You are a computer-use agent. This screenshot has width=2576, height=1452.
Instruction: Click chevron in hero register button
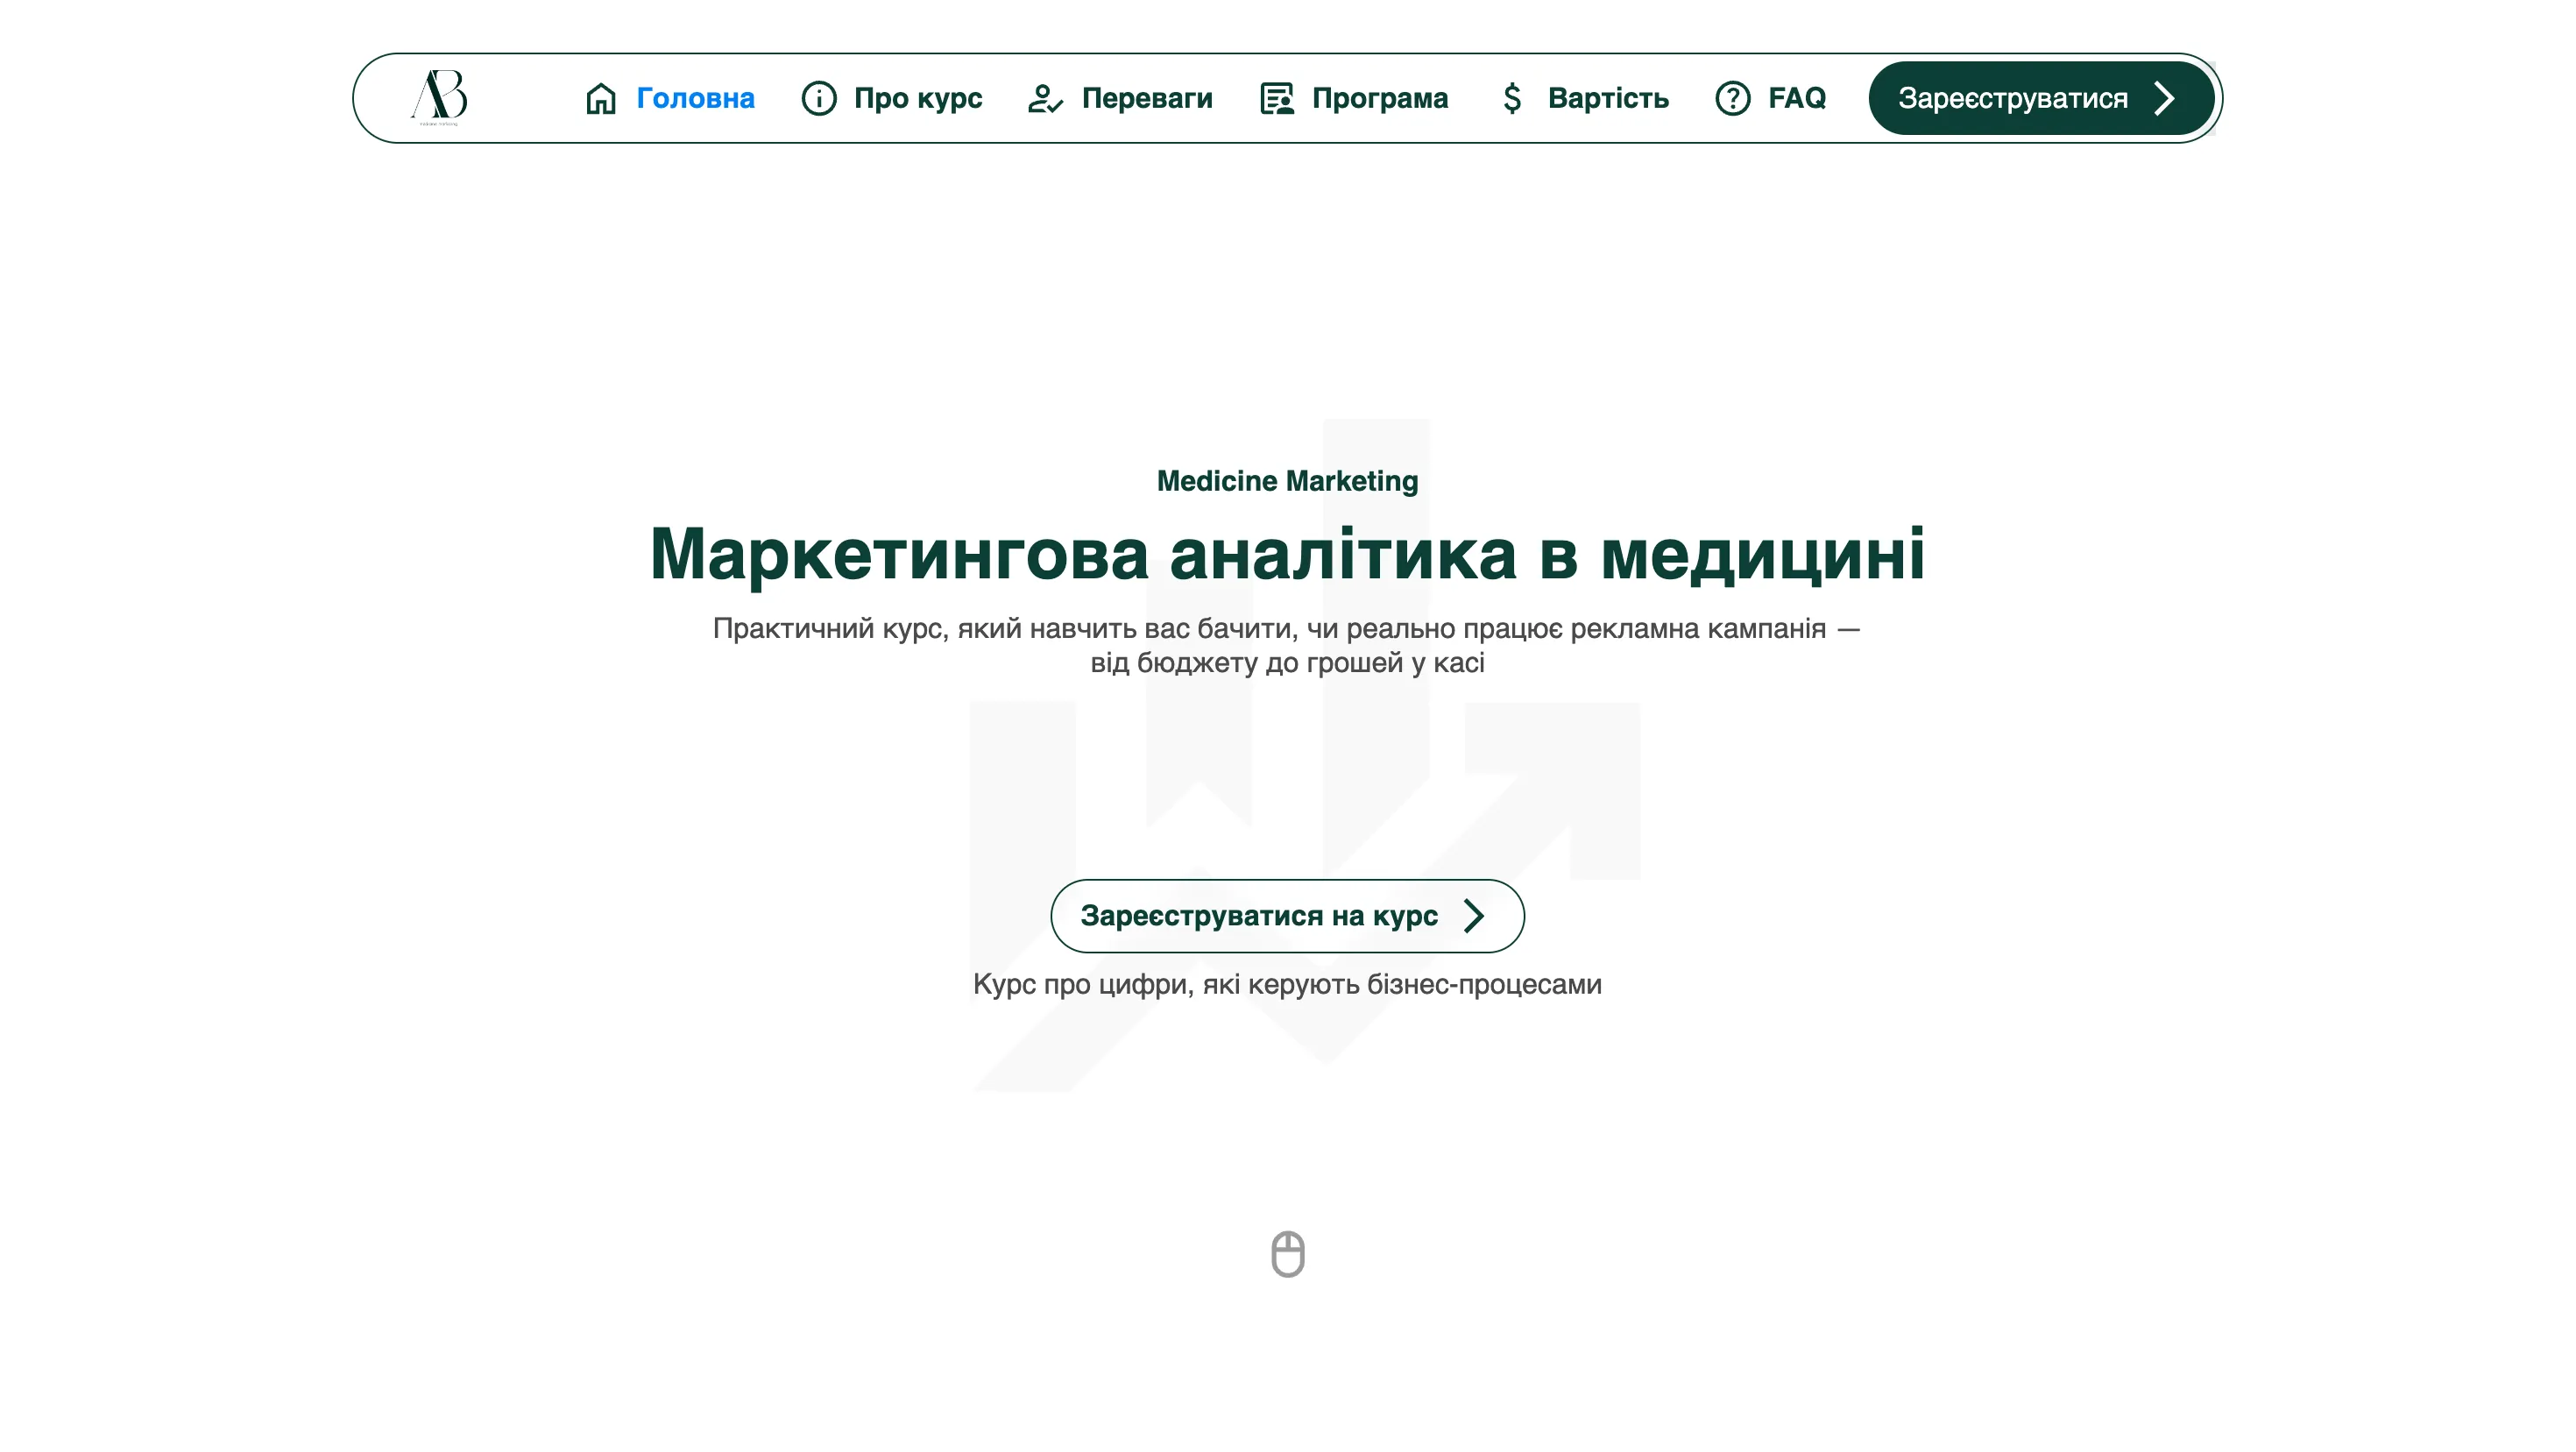[1473, 915]
